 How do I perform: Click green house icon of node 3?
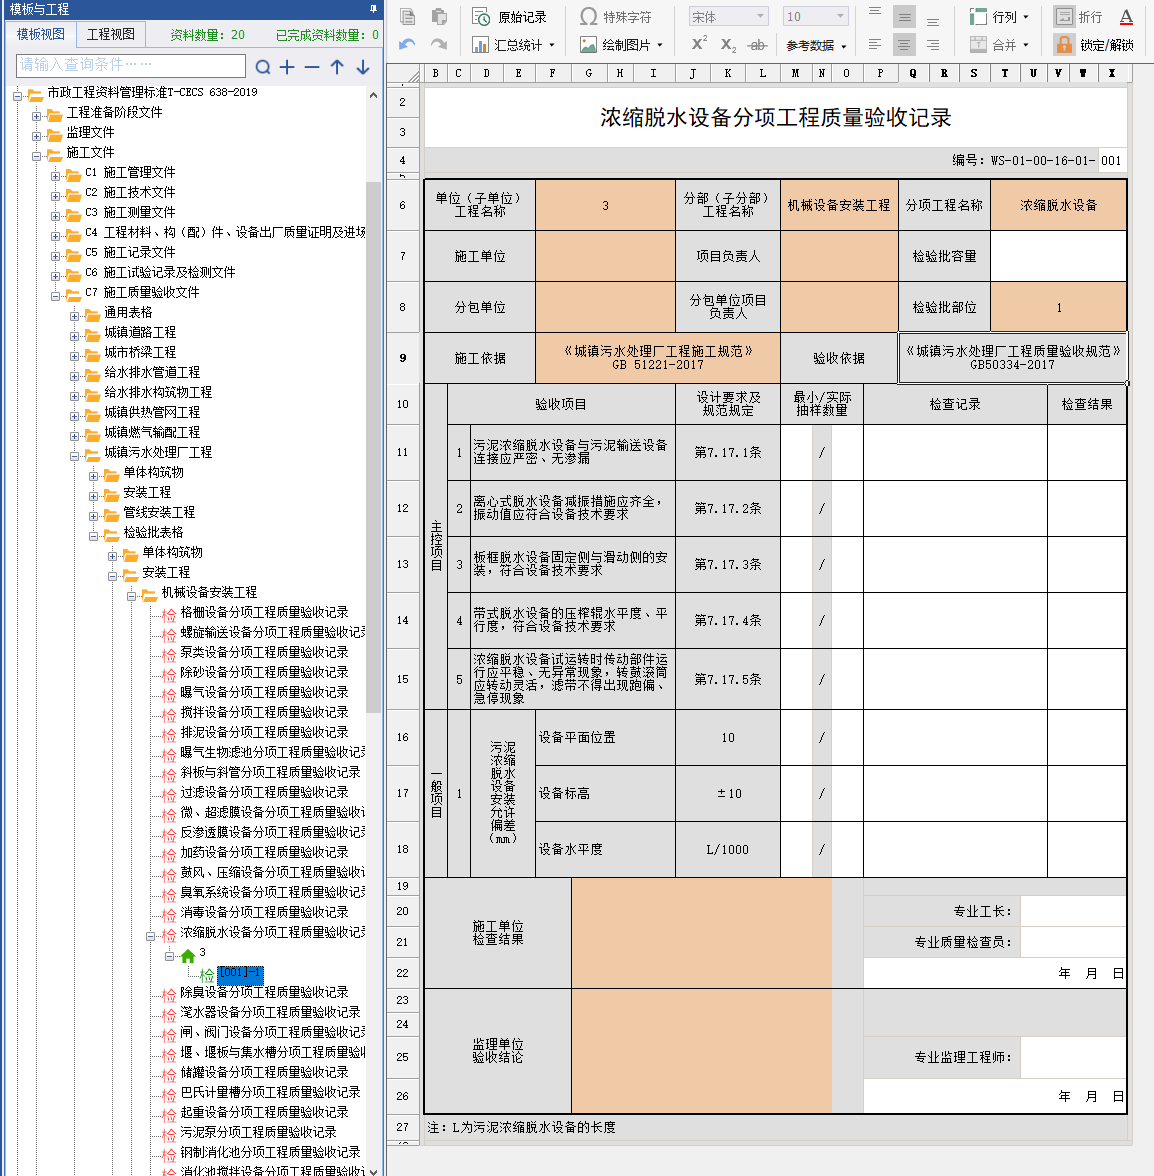point(187,956)
